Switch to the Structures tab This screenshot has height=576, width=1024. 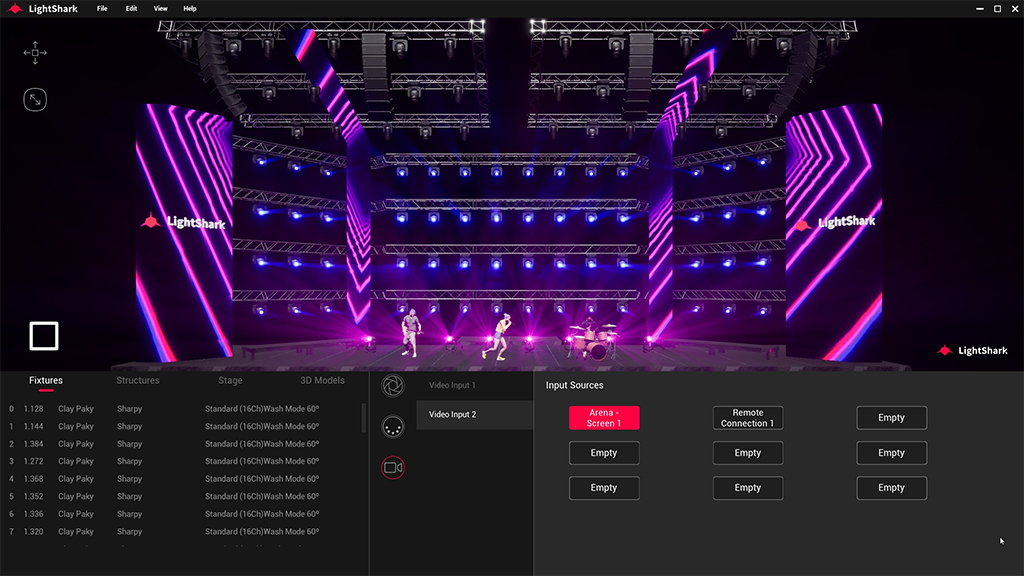click(x=138, y=381)
